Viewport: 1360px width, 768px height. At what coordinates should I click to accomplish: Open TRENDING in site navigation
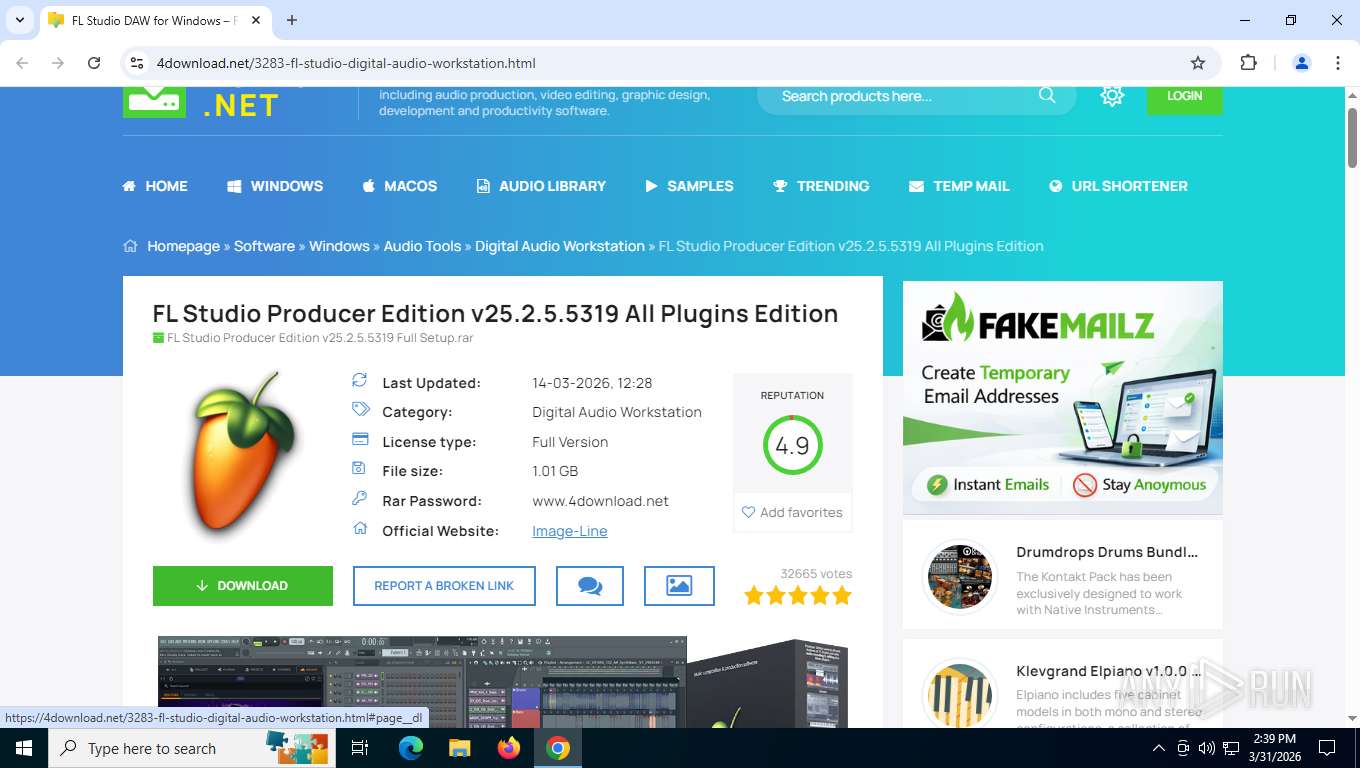tap(821, 186)
